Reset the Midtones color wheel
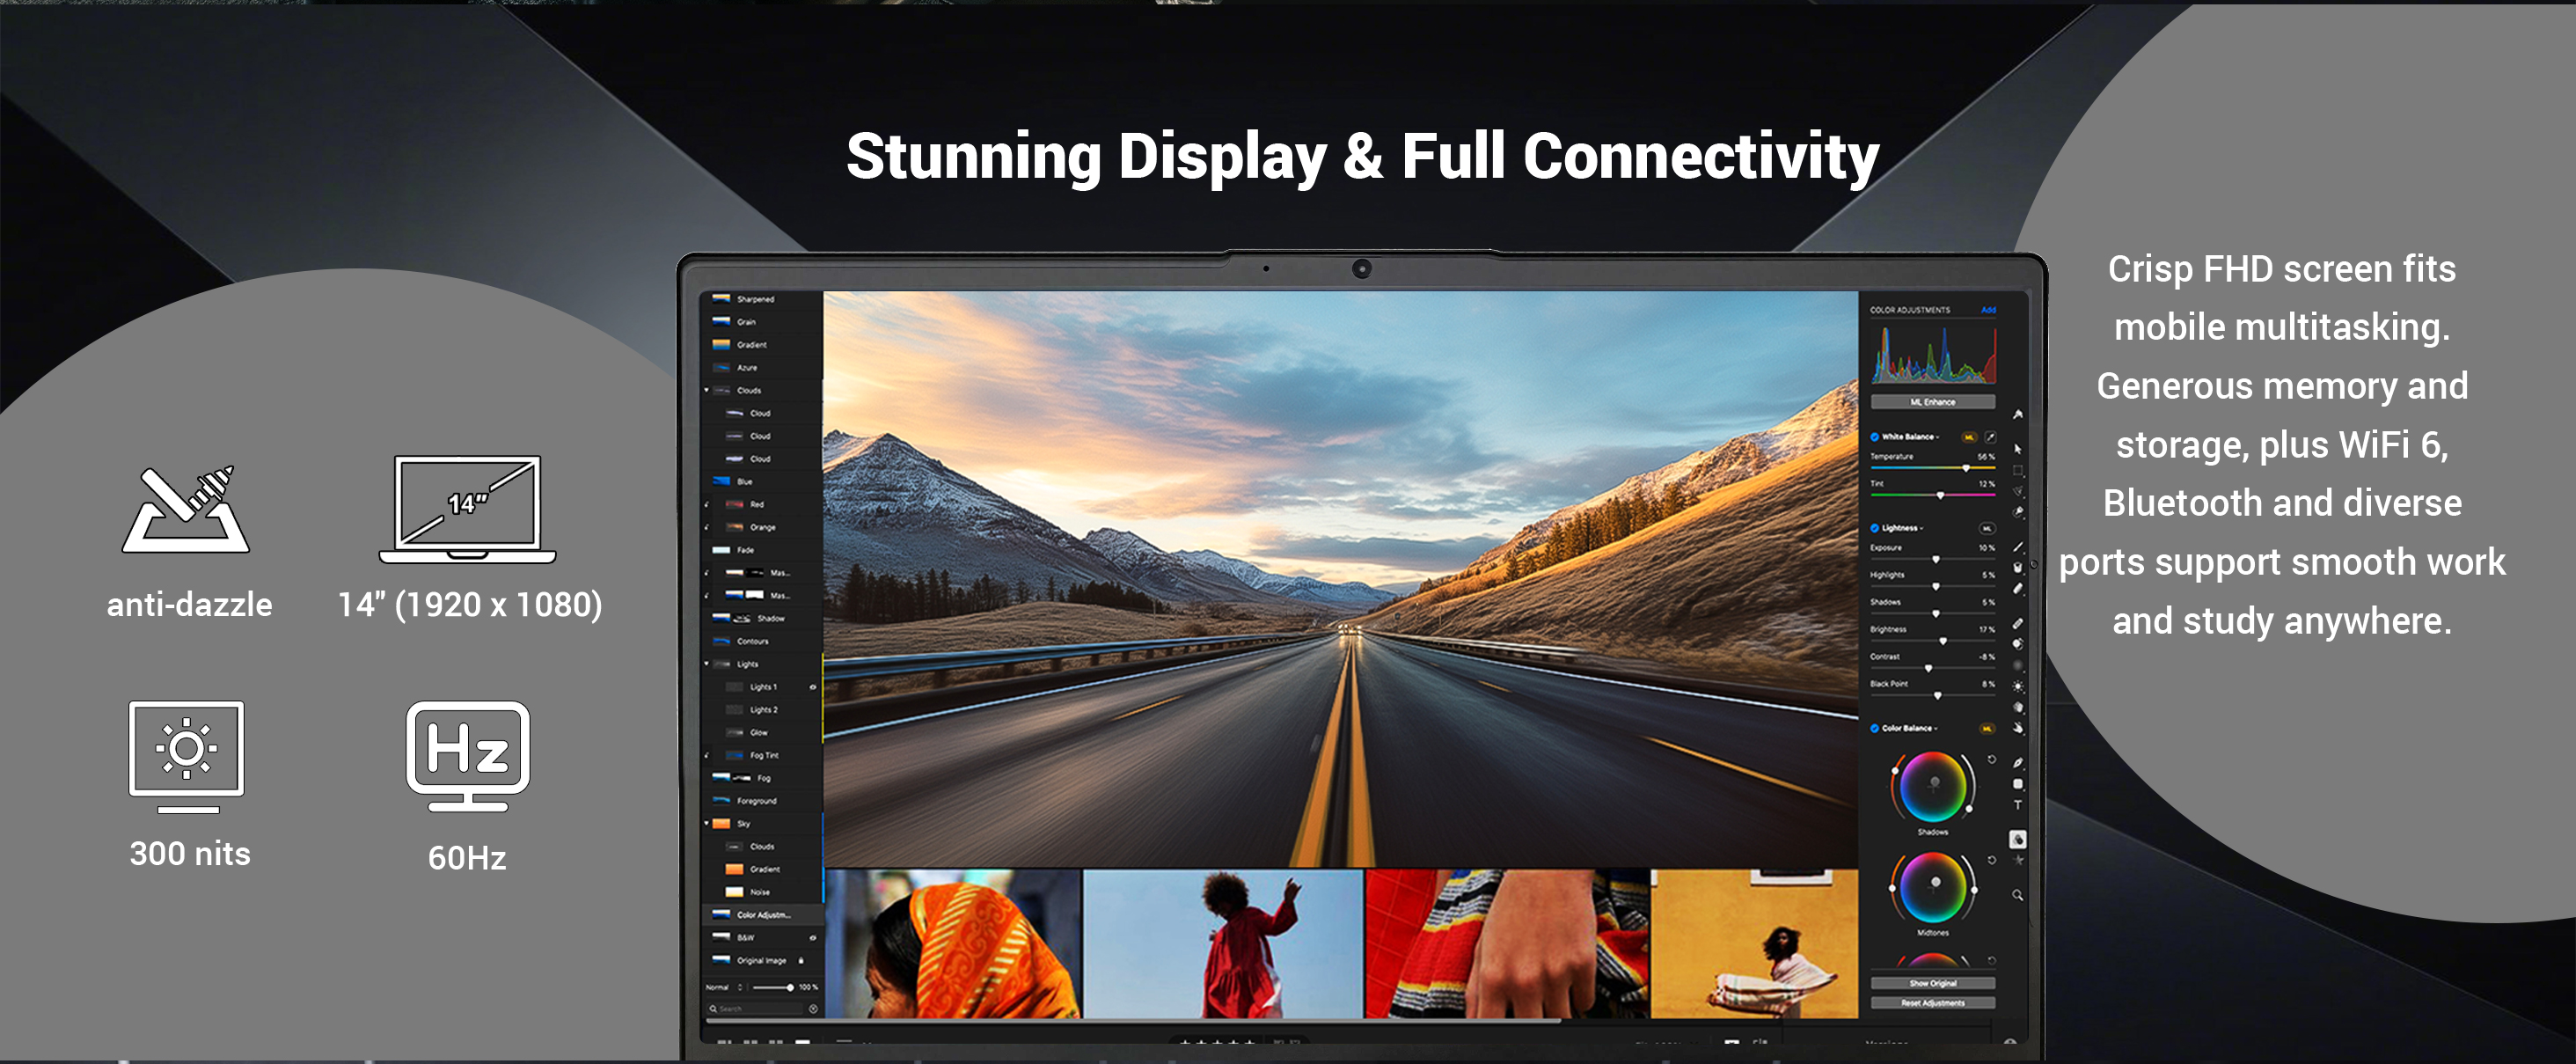The width and height of the screenshot is (2576, 1064). 1991,860
